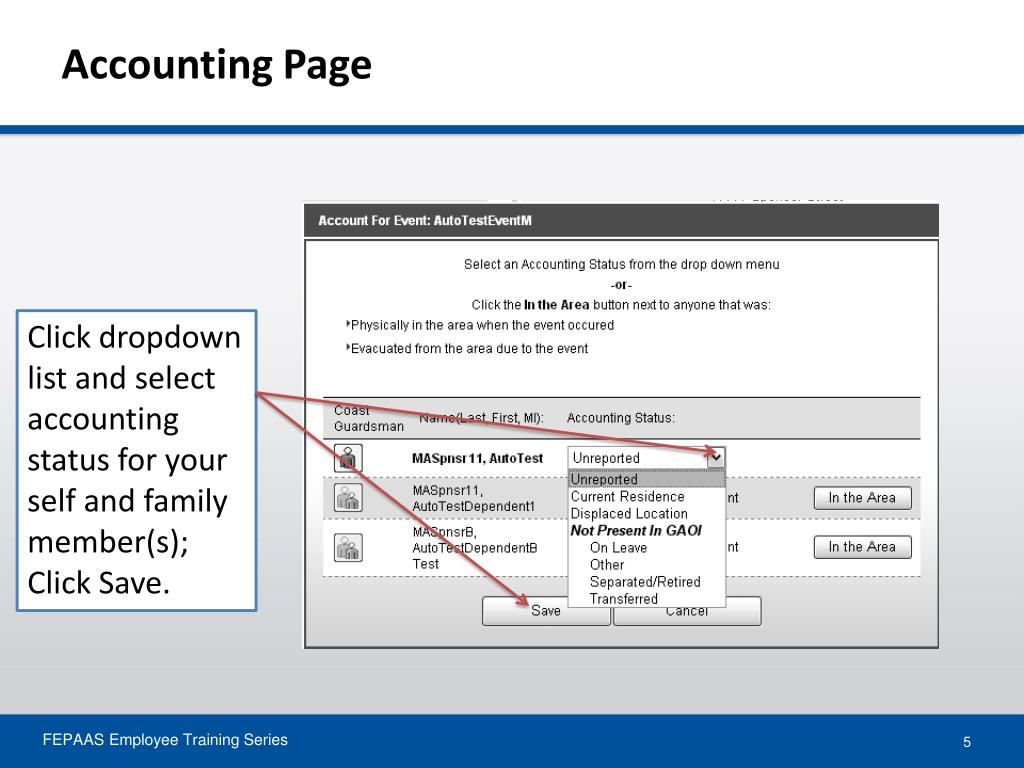Image resolution: width=1024 pixels, height=768 pixels.
Task: Click the Accounting Page slide title
Action: [217, 65]
